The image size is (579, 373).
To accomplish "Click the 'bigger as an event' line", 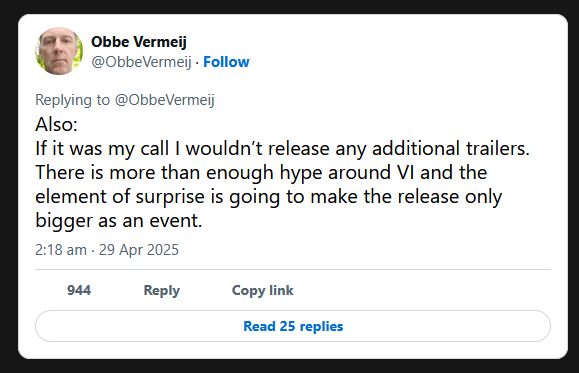I will (119, 220).
